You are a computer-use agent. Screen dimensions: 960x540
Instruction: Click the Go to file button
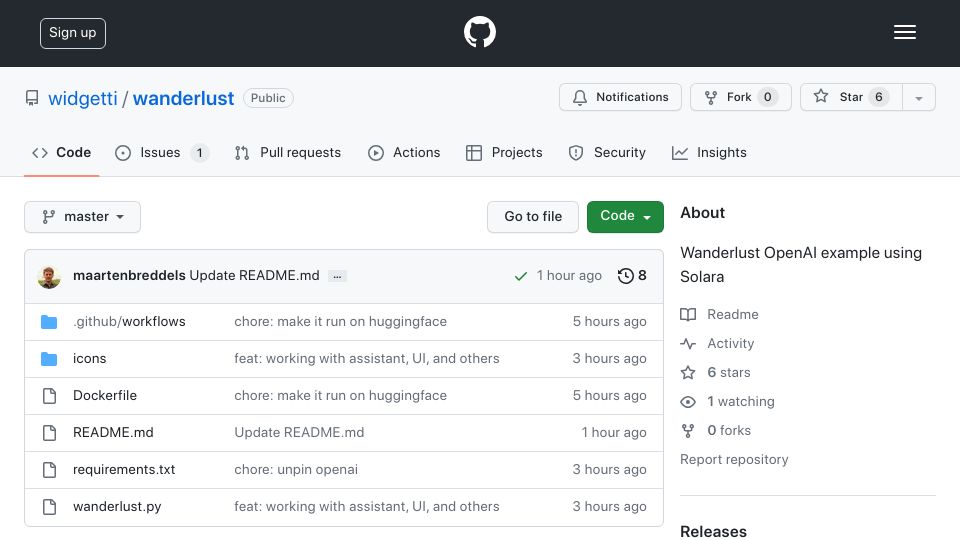533,217
